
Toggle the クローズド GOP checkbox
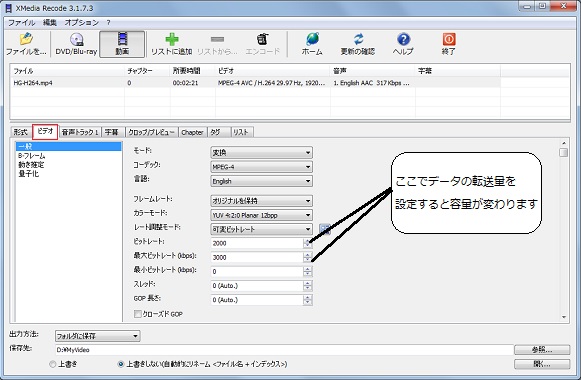137,314
